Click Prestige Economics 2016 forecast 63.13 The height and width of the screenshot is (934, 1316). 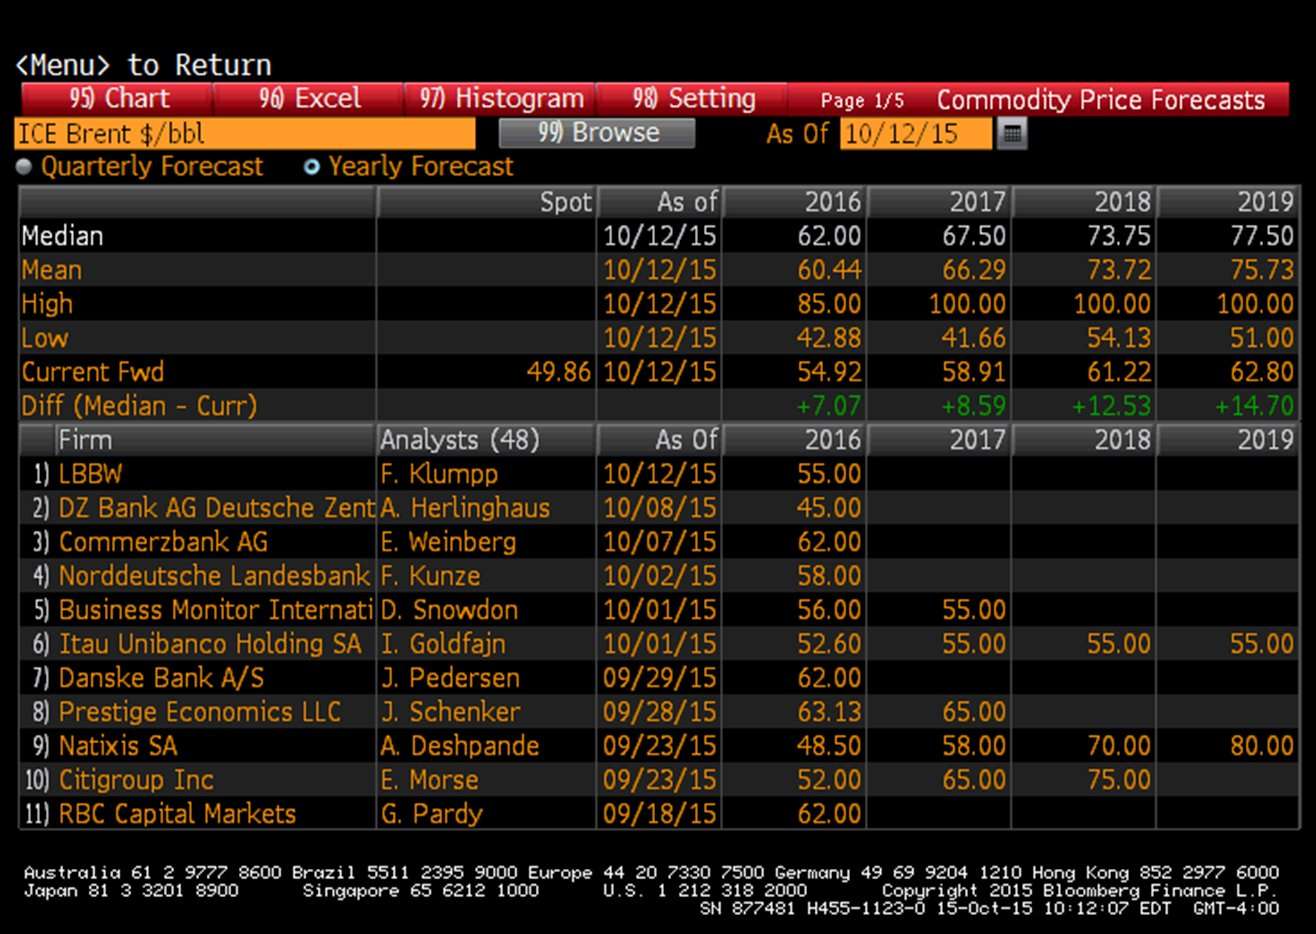pos(829,712)
